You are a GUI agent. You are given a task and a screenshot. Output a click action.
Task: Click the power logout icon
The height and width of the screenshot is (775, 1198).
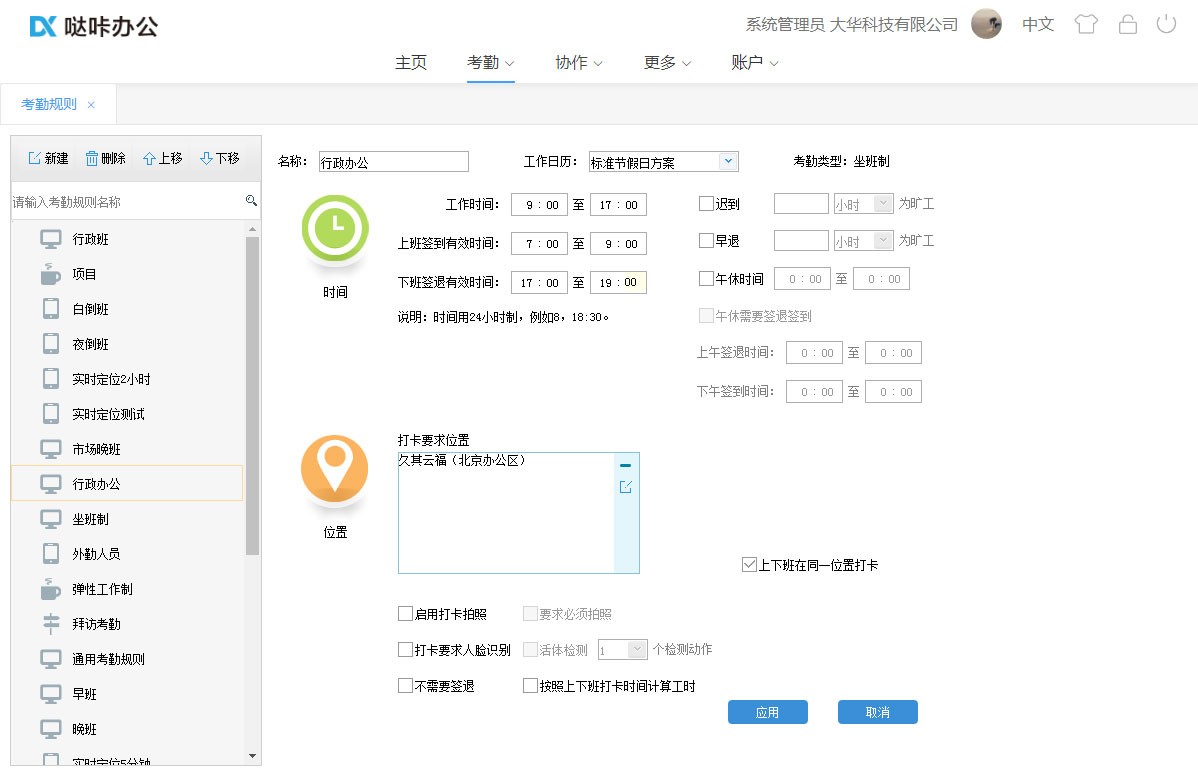pyautogui.click(x=1166, y=24)
